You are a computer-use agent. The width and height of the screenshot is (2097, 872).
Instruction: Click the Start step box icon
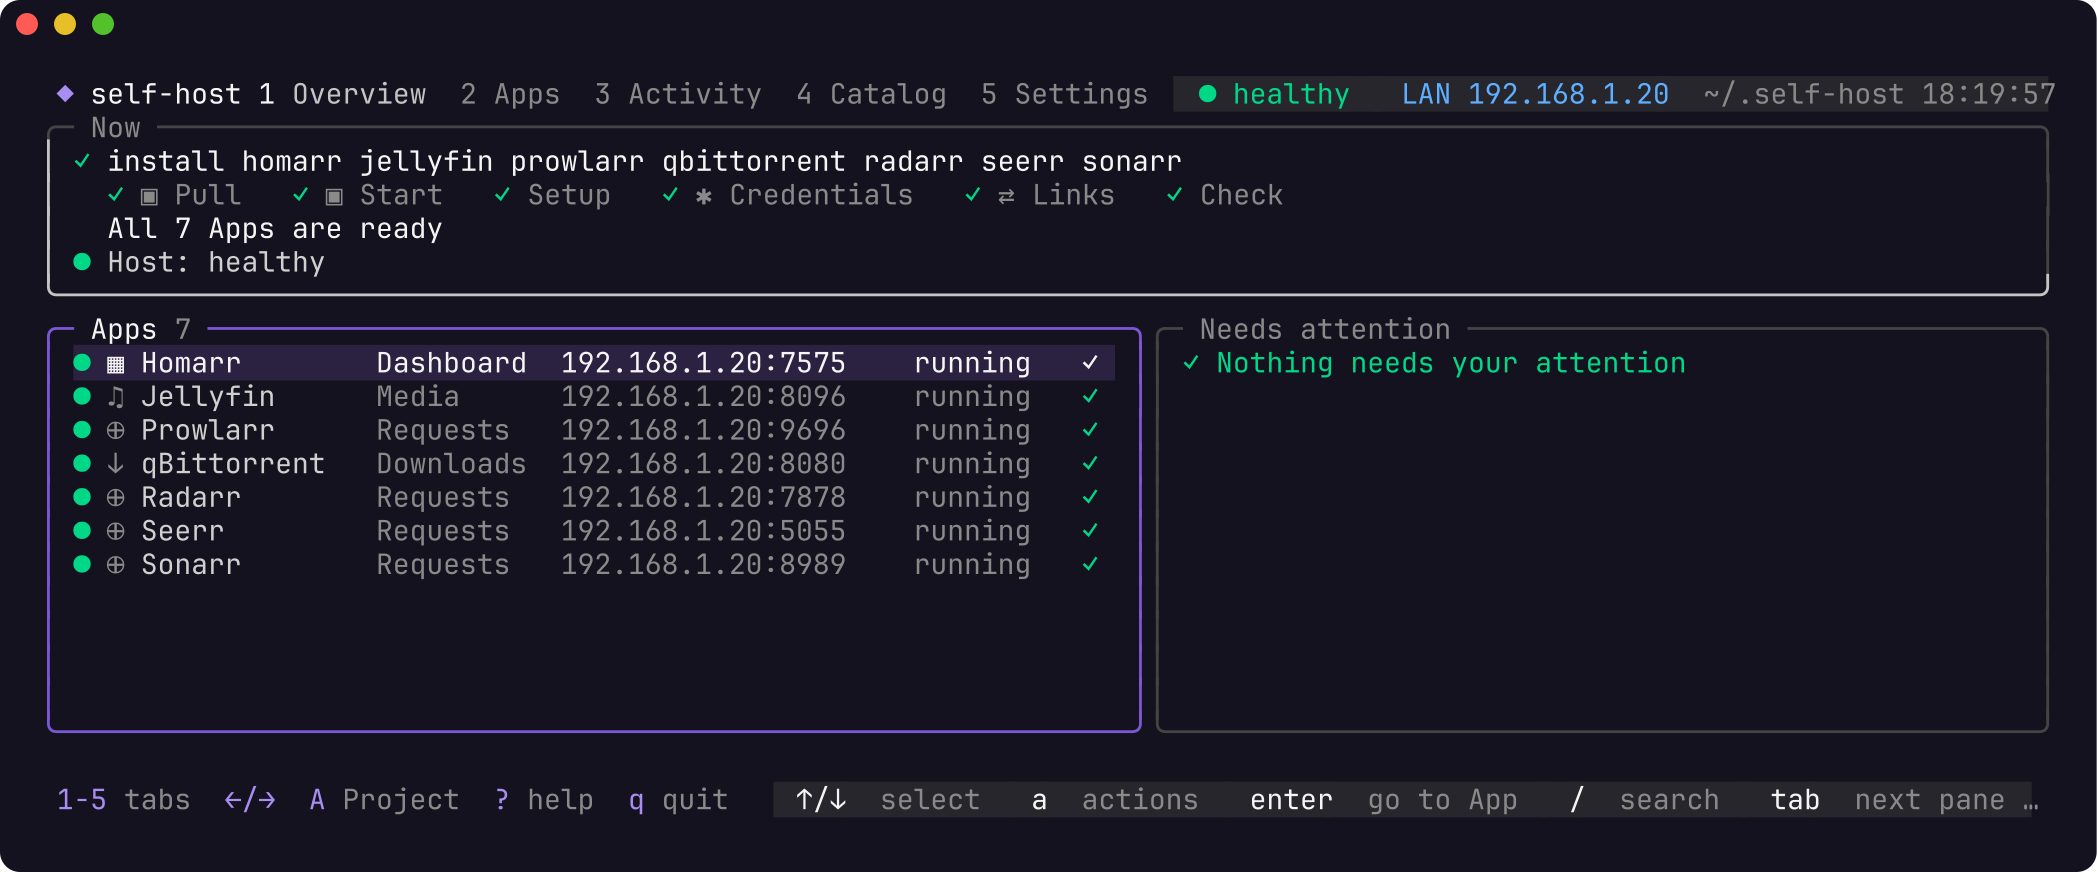(334, 196)
